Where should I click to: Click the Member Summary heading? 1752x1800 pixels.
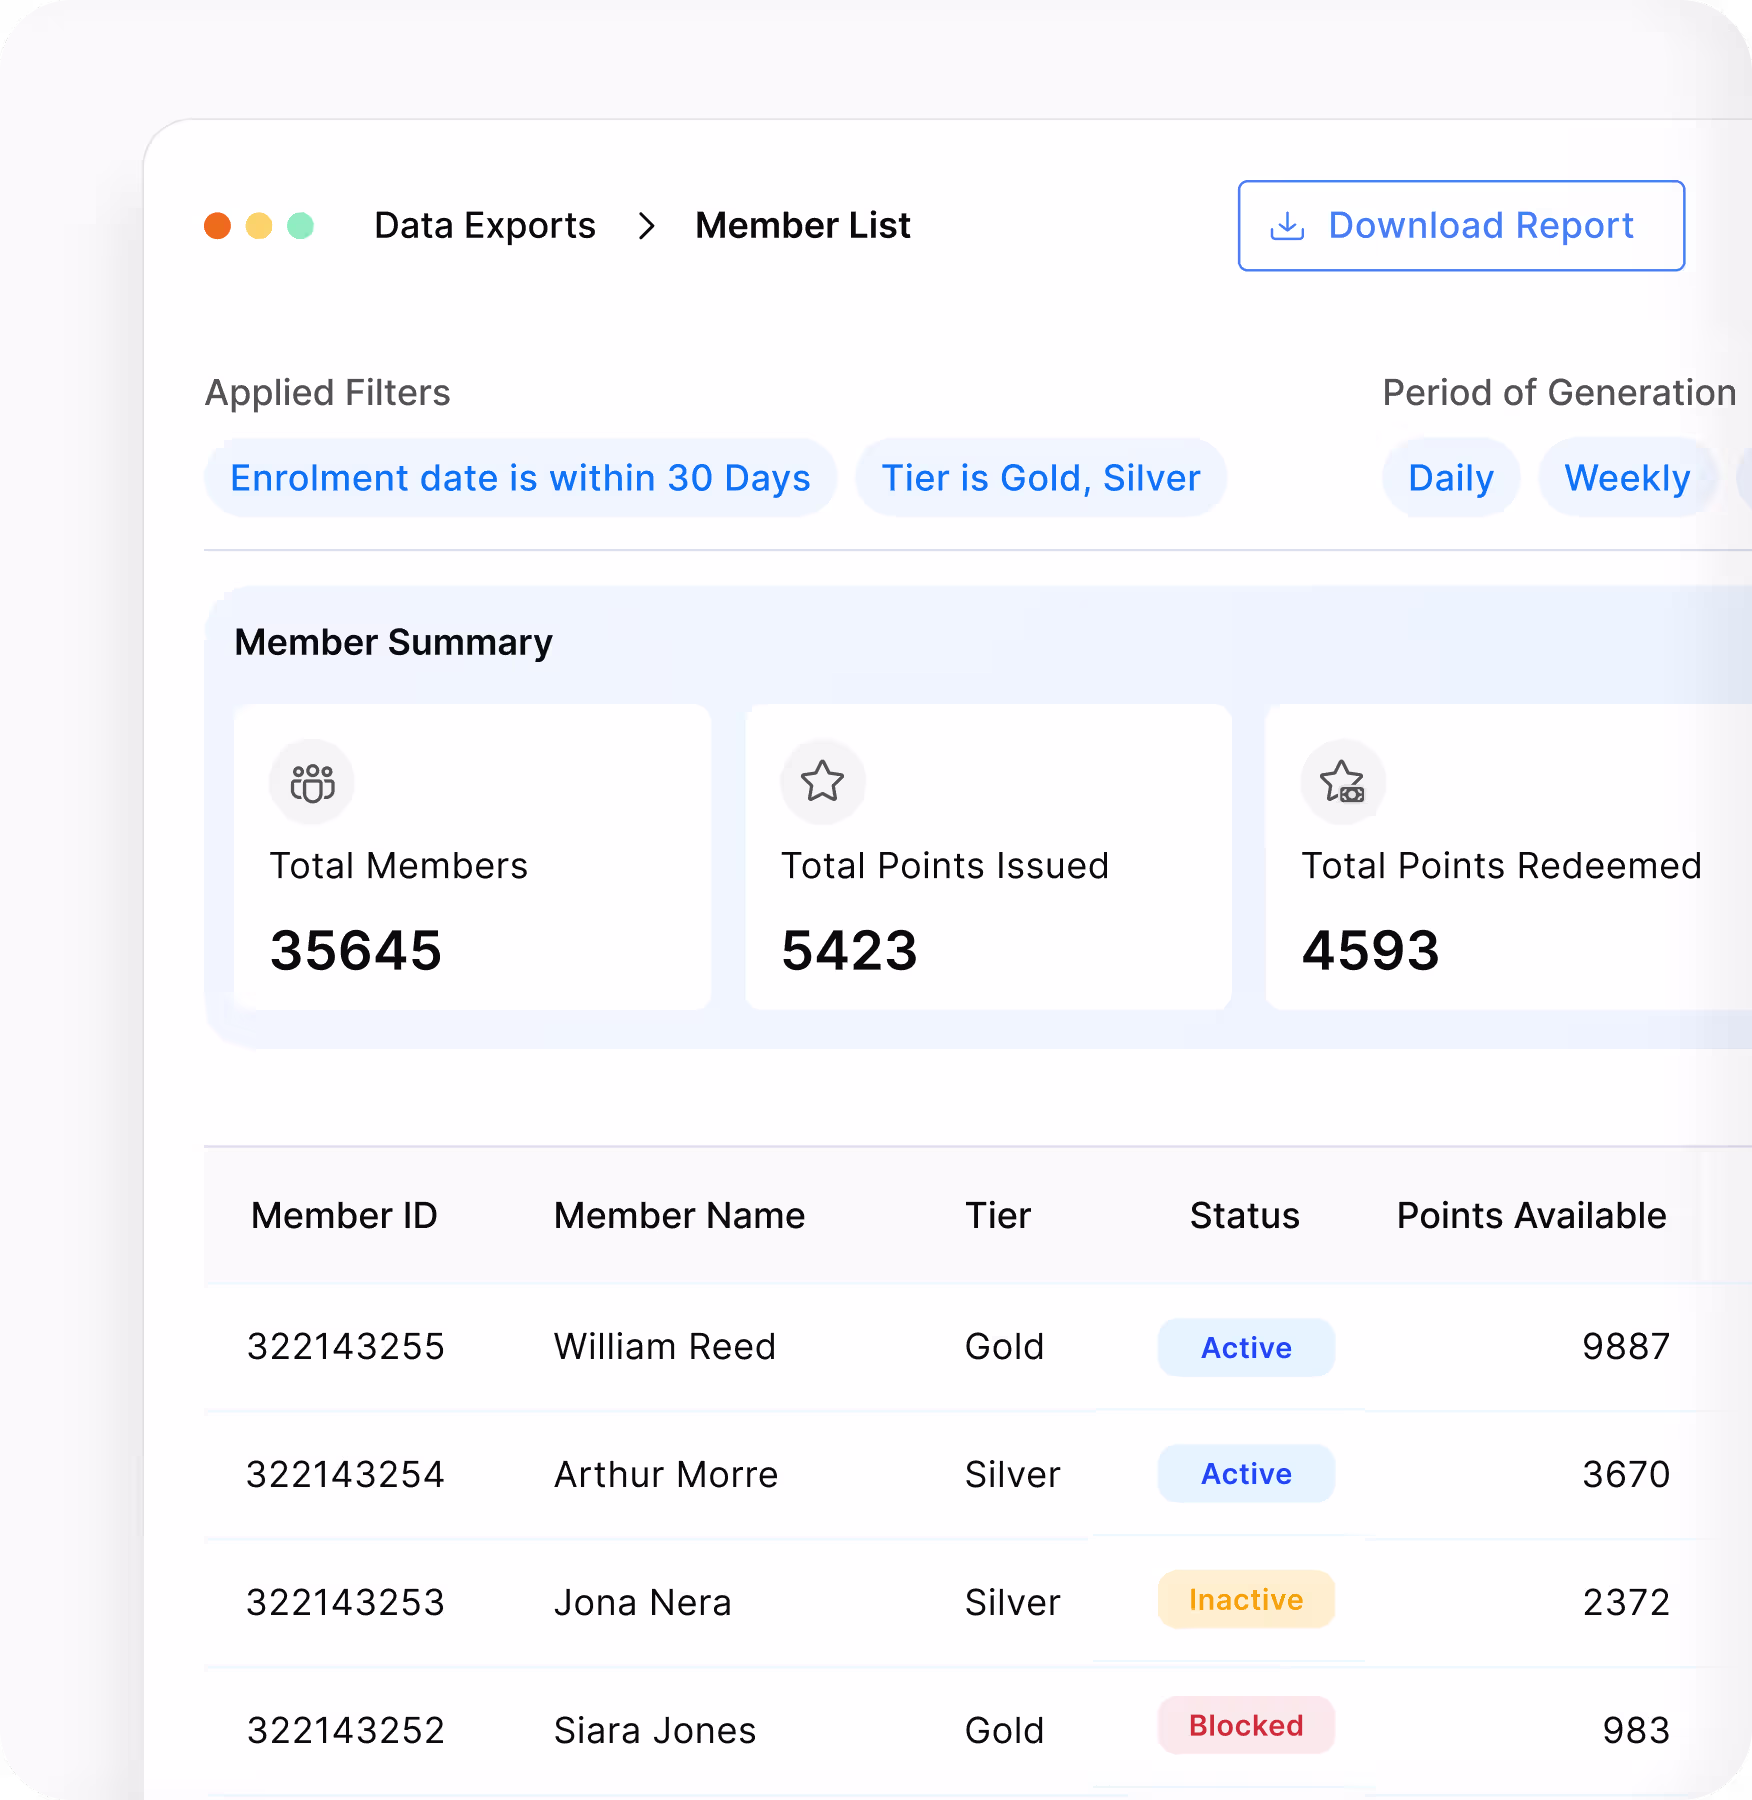point(393,643)
